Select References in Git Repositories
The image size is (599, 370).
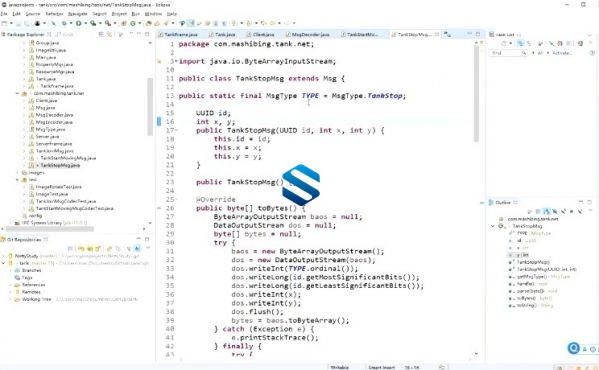(33, 285)
